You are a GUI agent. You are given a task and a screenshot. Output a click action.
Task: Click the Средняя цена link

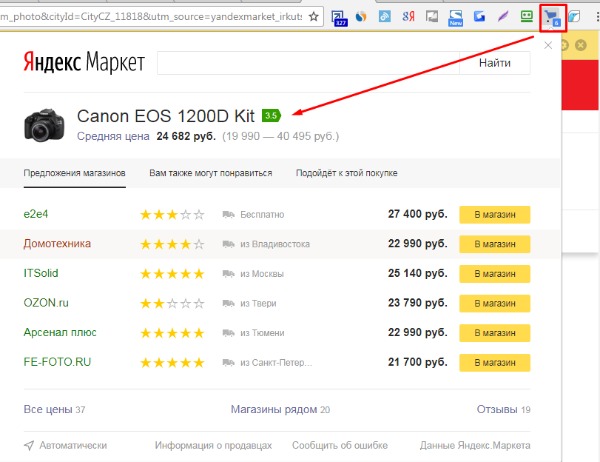click(x=113, y=136)
